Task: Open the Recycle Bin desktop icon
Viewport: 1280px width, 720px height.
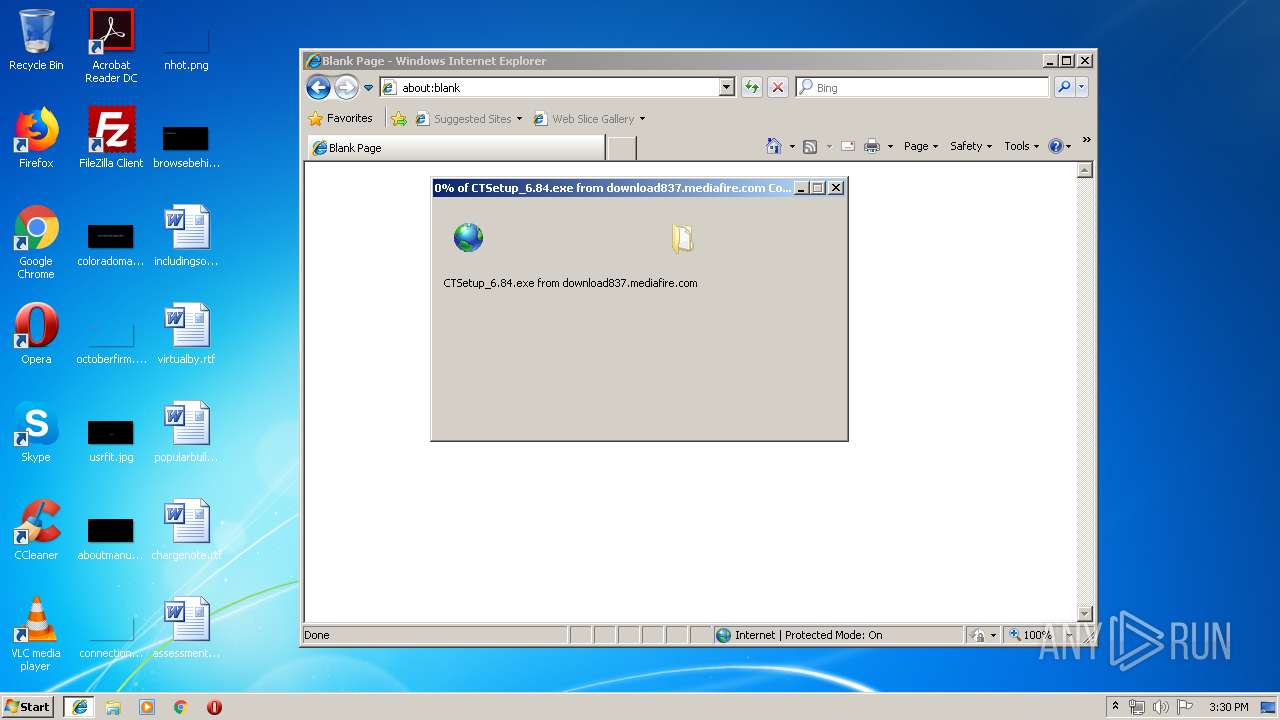Action: pos(36,40)
